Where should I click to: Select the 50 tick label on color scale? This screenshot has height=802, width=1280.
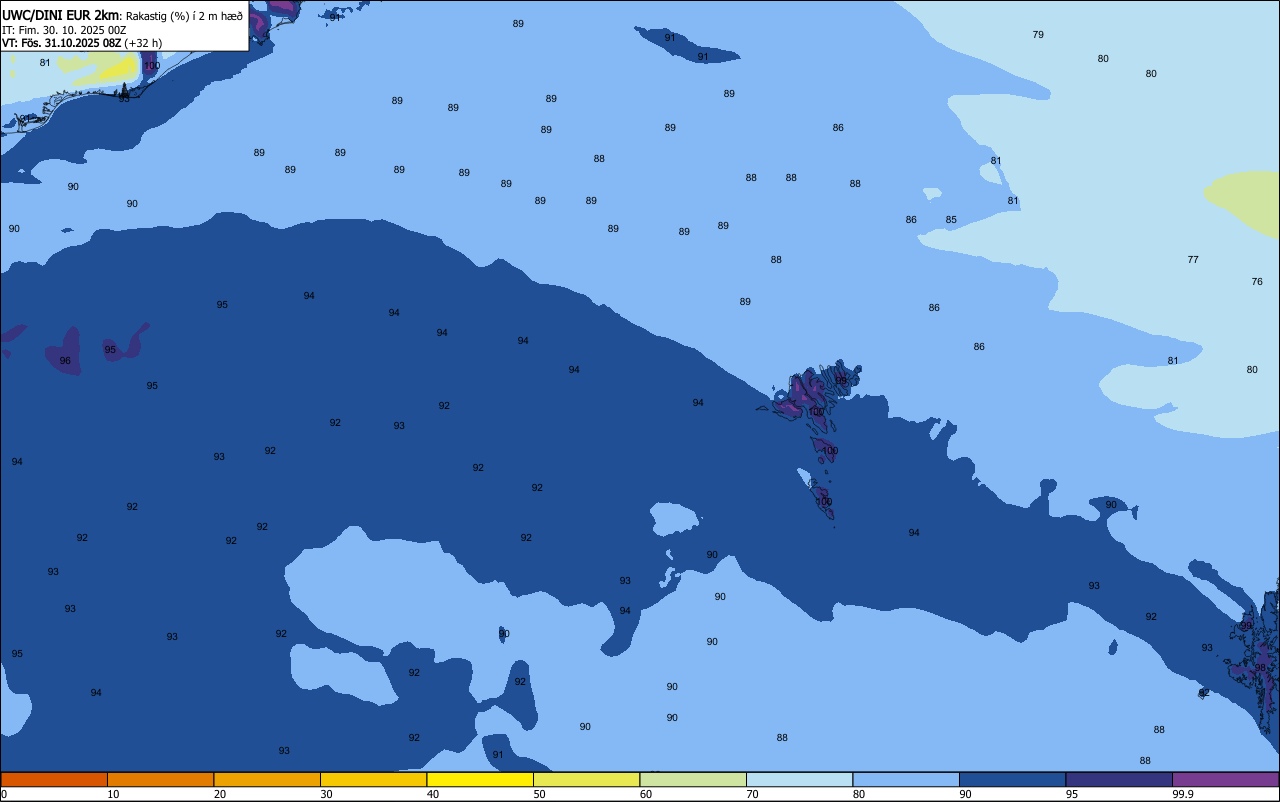click(x=539, y=794)
